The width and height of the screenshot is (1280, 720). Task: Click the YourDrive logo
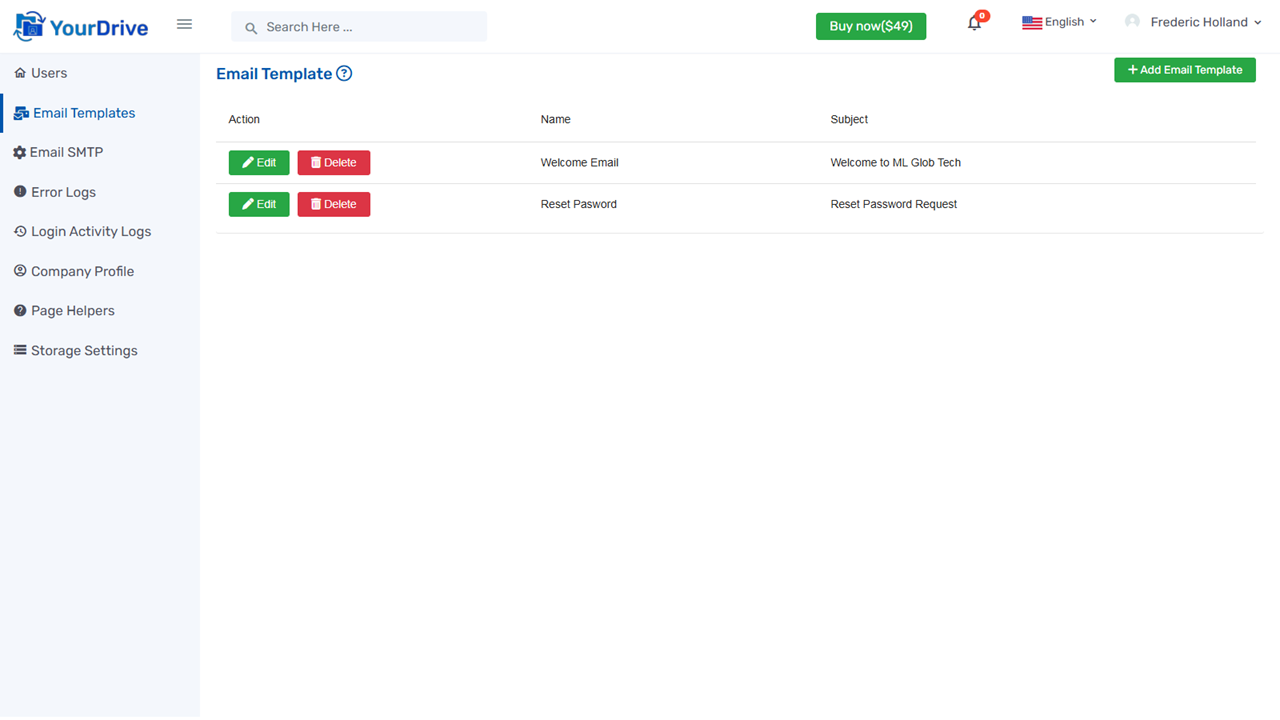(80, 24)
